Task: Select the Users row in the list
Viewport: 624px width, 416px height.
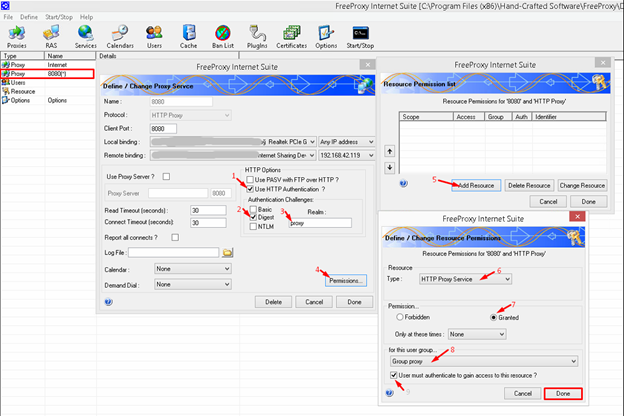Action: coord(48,82)
